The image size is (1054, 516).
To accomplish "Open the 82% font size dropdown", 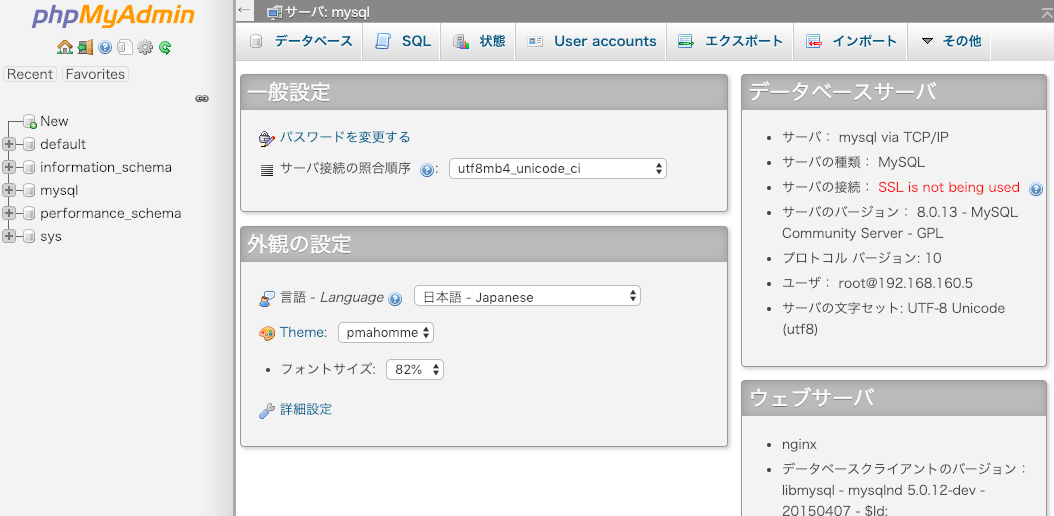I will pos(415,370).
